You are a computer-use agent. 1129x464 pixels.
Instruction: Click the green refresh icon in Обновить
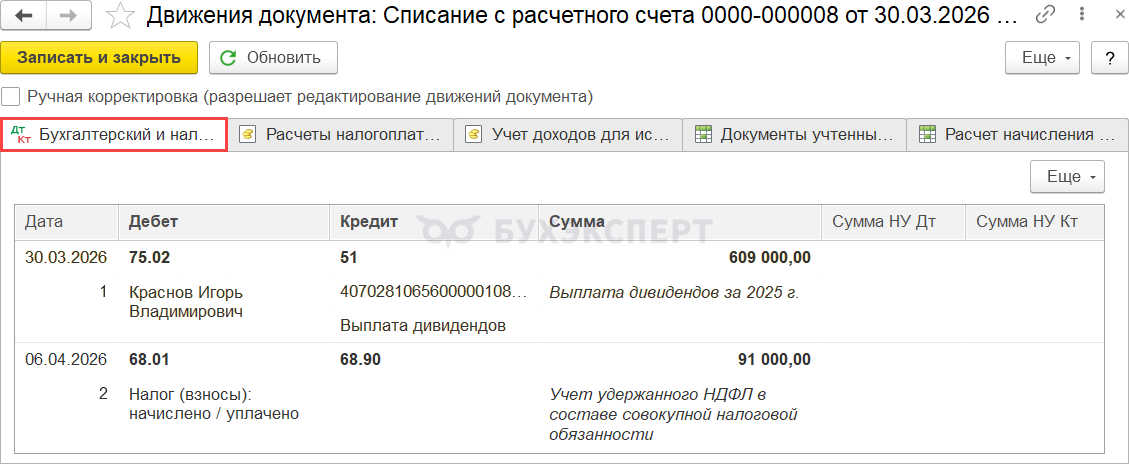[x=228, y=58]
